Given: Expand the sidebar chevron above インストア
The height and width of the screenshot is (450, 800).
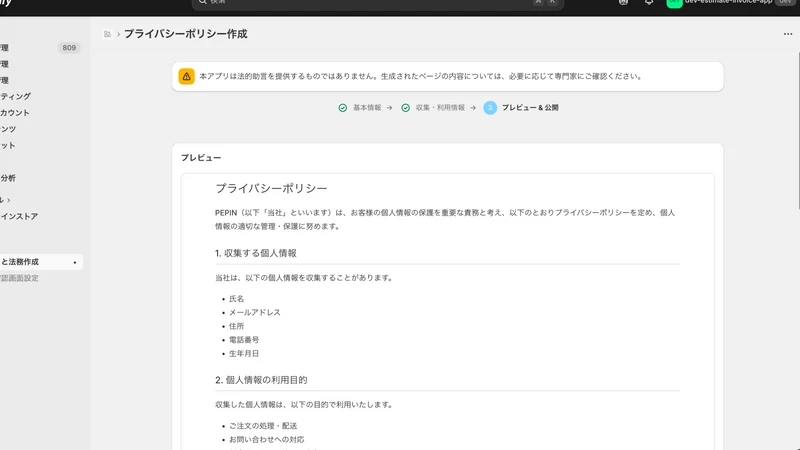Looking at the screenshot, I should (8, 200).
